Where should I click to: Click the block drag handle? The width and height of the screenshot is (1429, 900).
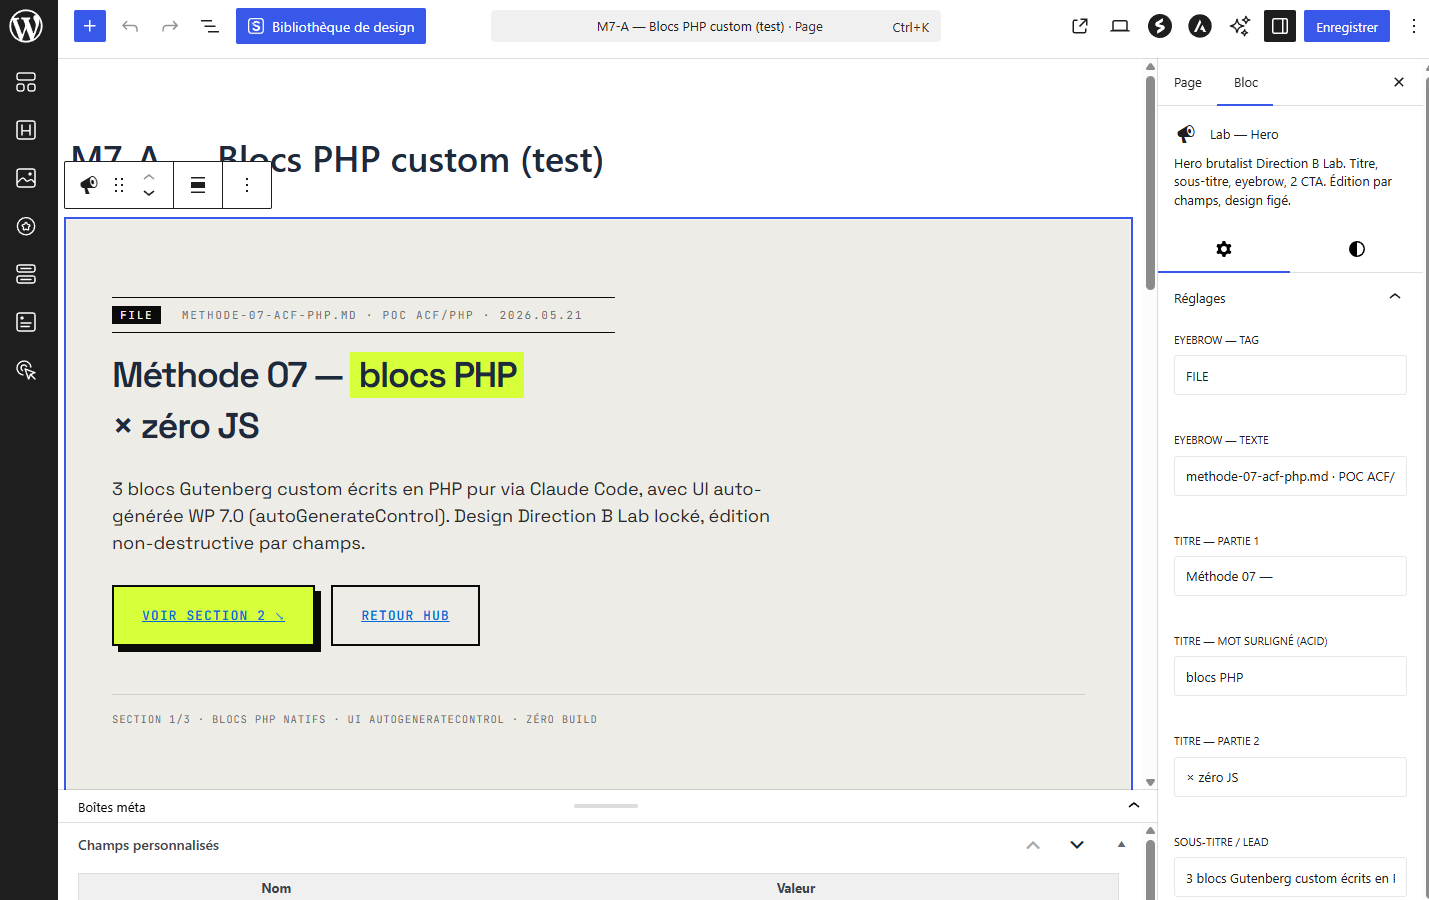119,184
